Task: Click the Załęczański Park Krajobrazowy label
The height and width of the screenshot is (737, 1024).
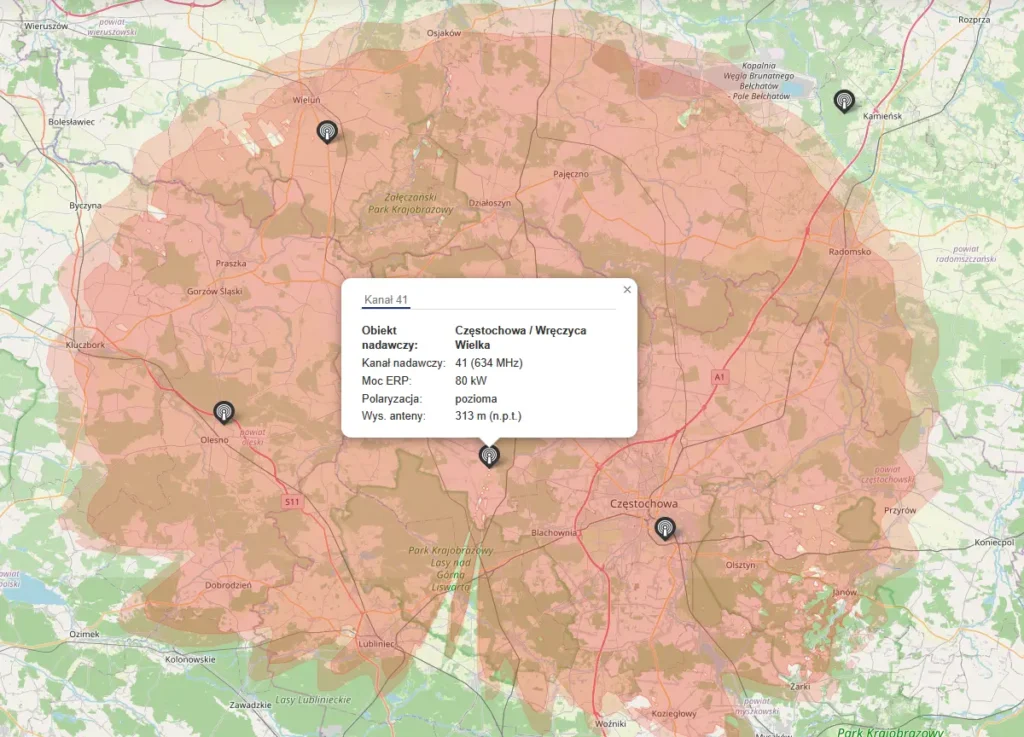Action: 418,204
